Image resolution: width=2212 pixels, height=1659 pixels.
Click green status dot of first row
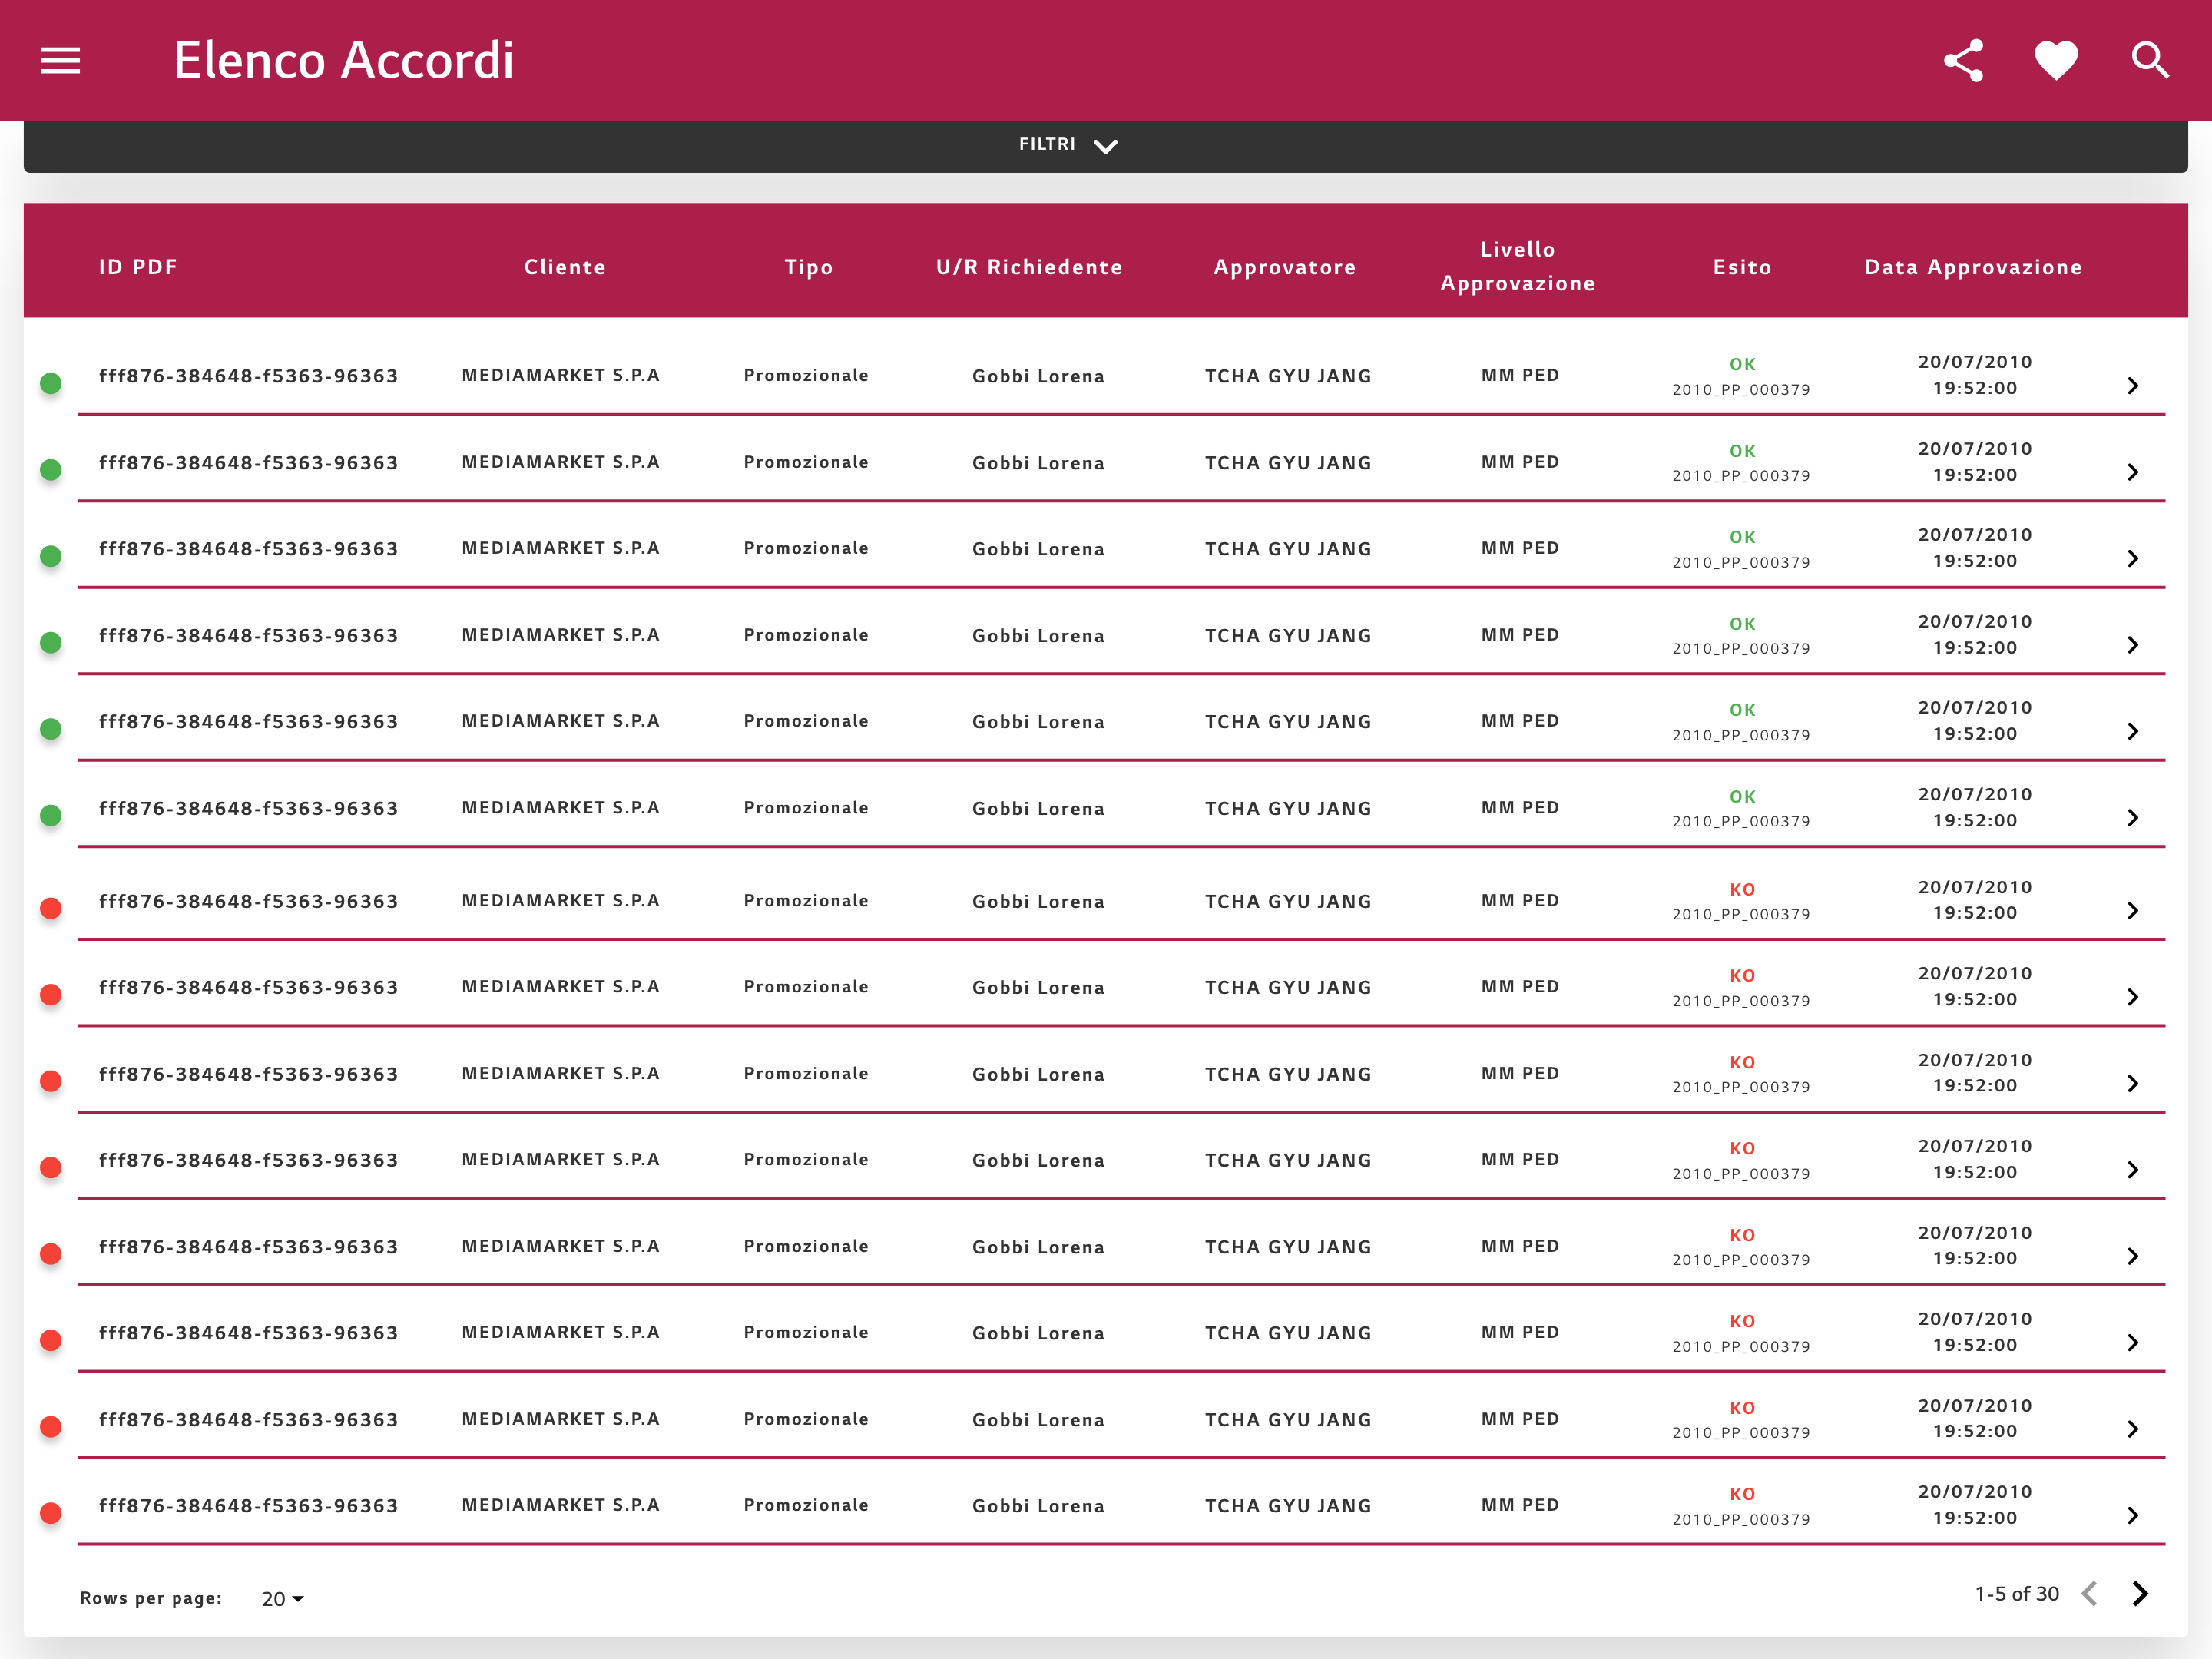(51, 383)
